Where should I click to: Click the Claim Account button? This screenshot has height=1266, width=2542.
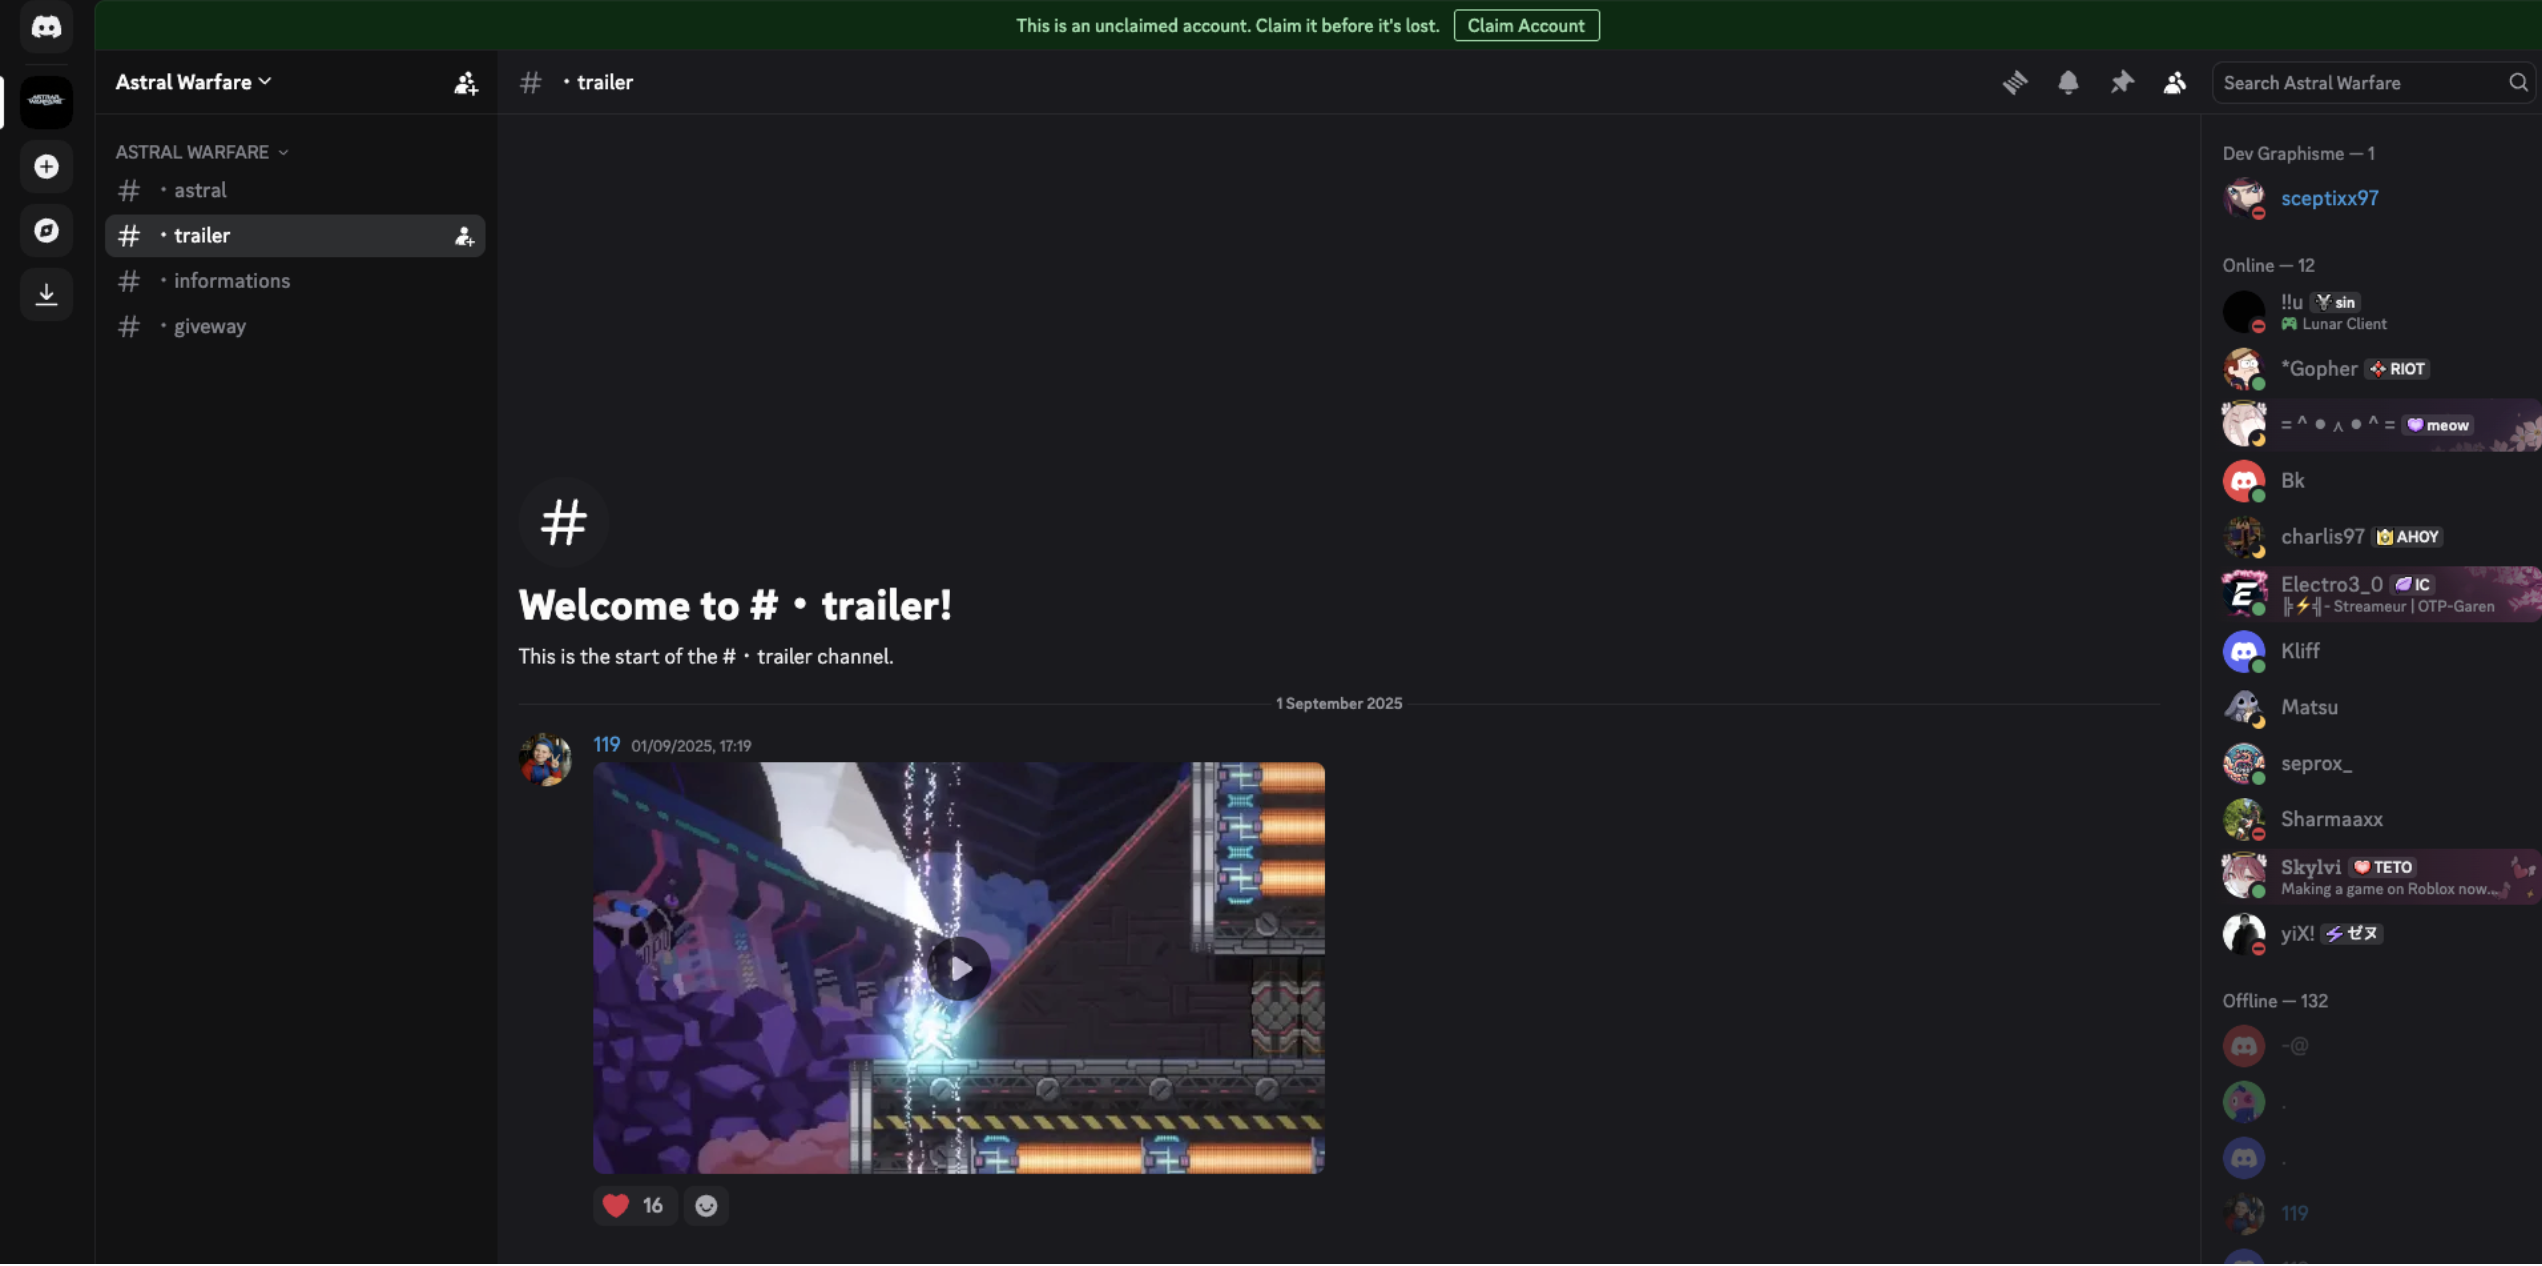[1525, 26]
